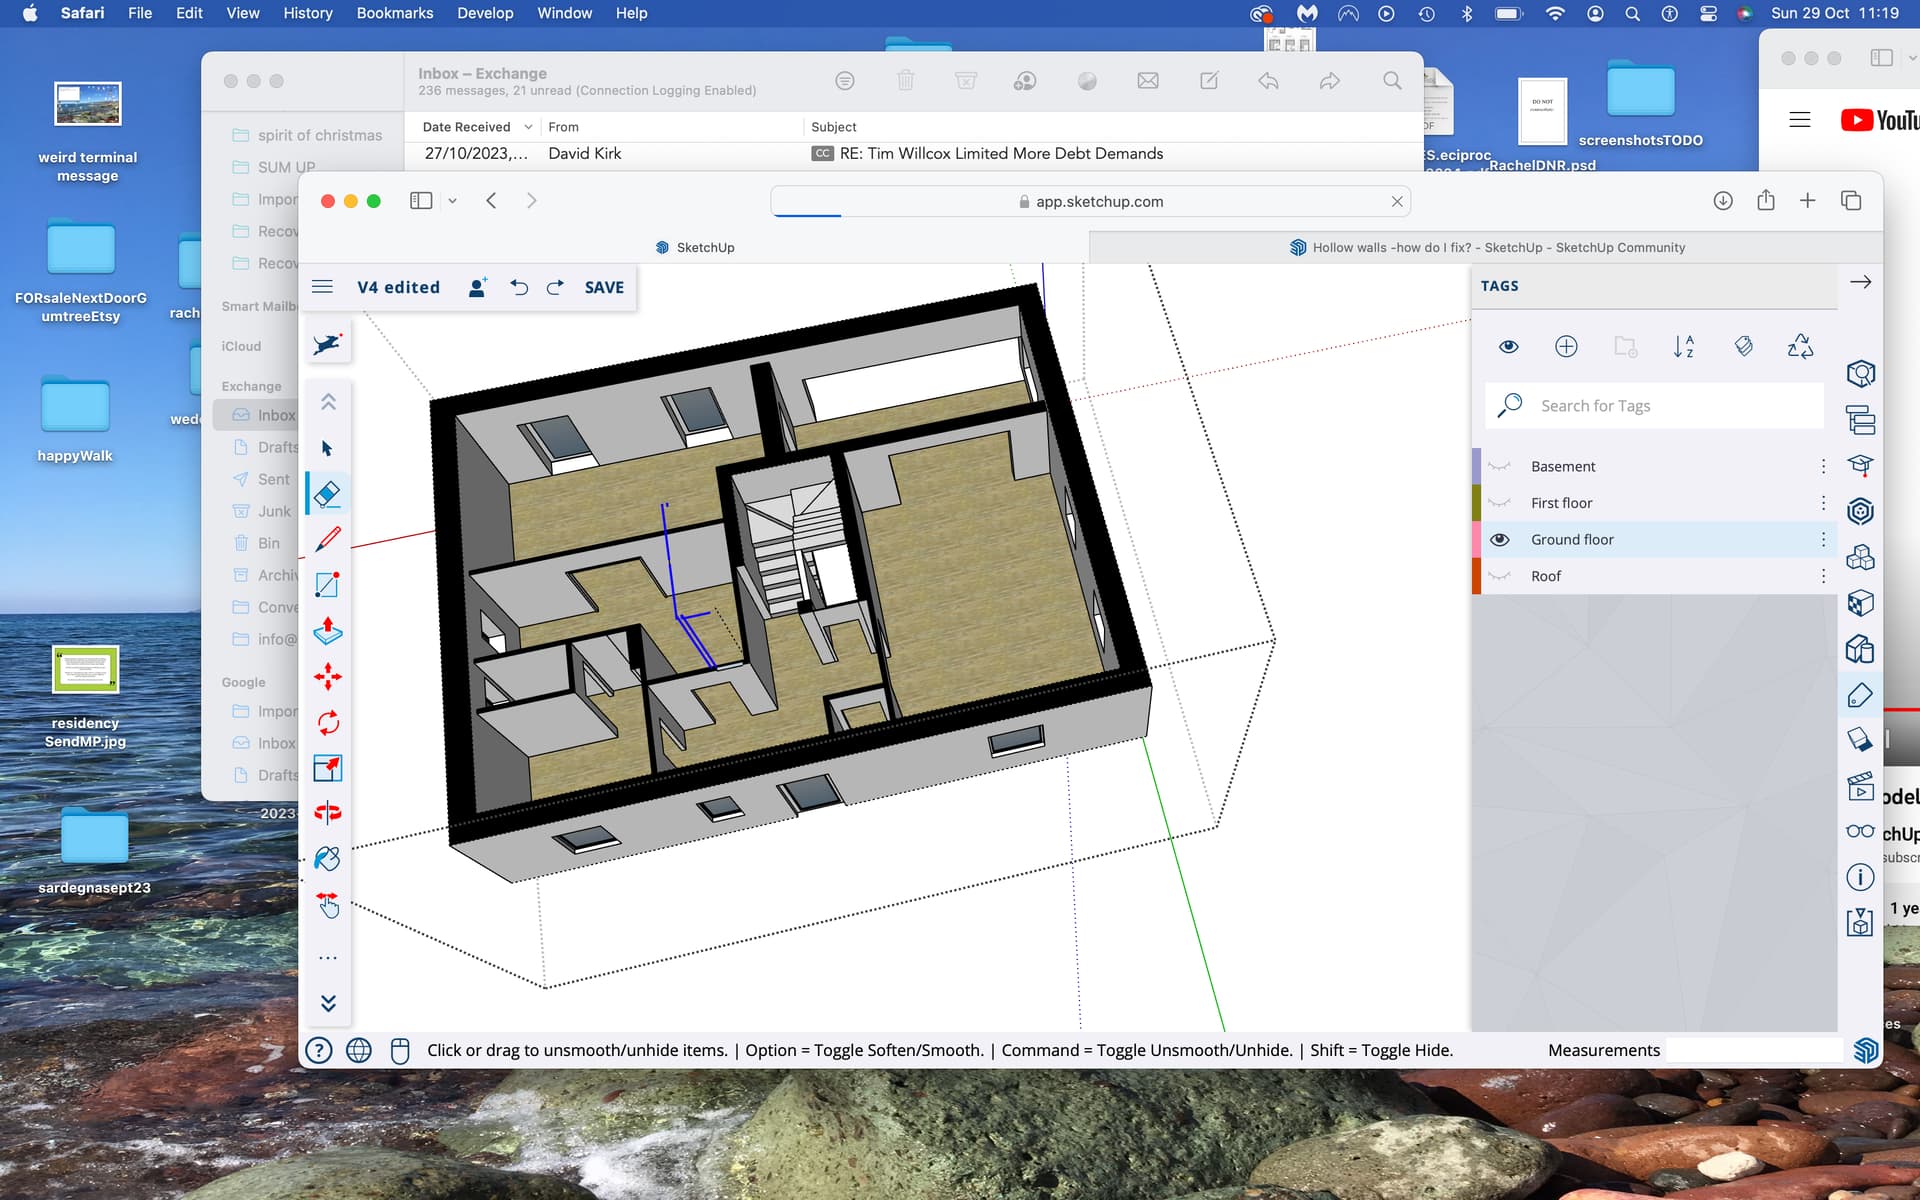The height and width of the screenshot is (1200, 1920).
Task: Click the pink Ground floor color swatch
Action: click(x=1476, y=539)
